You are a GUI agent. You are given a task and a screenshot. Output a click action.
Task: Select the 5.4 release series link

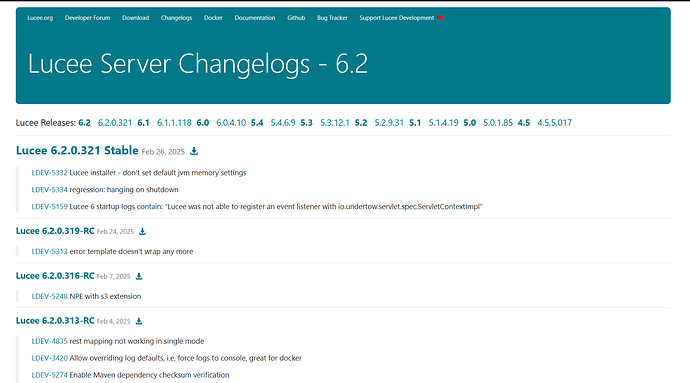pyautogui.click(x=257, y=123)
